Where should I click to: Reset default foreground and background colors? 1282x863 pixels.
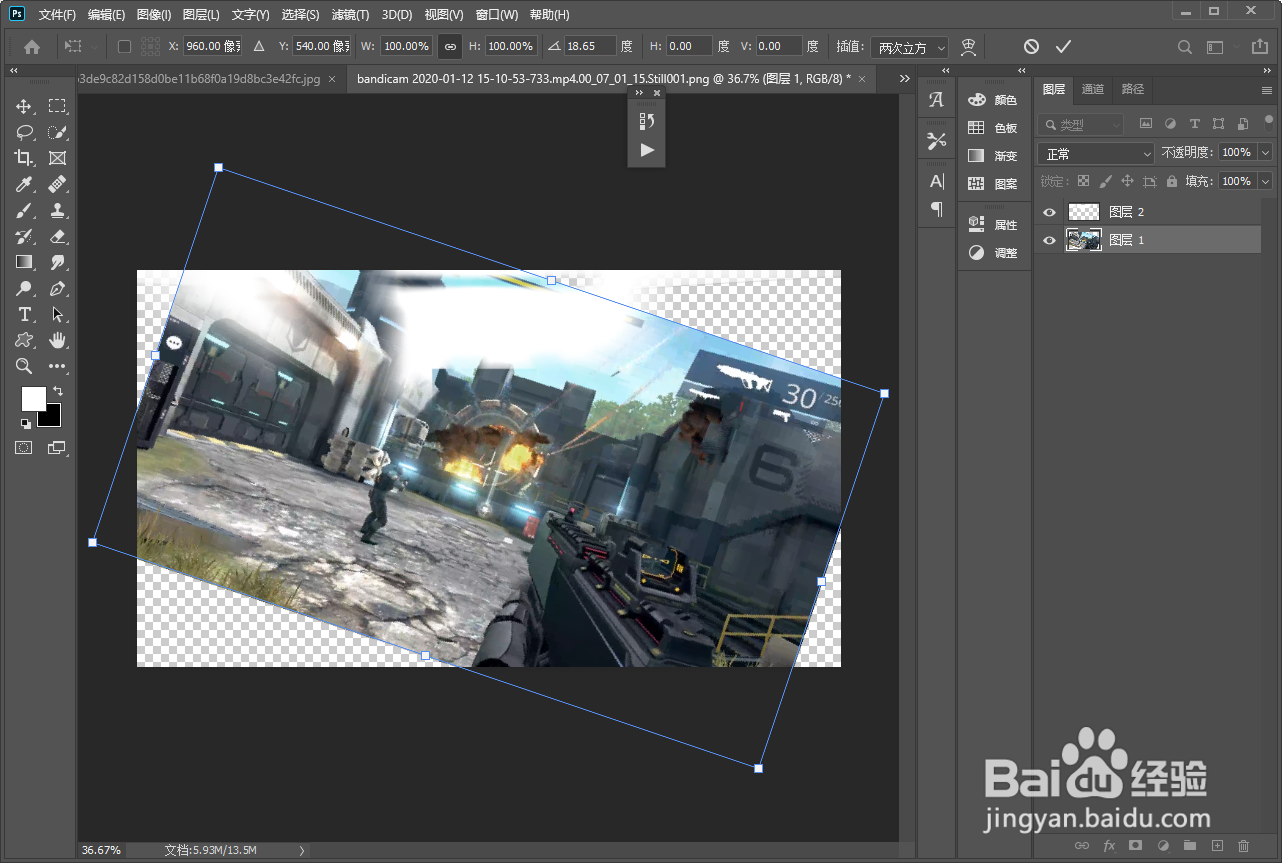pos(25,423)
